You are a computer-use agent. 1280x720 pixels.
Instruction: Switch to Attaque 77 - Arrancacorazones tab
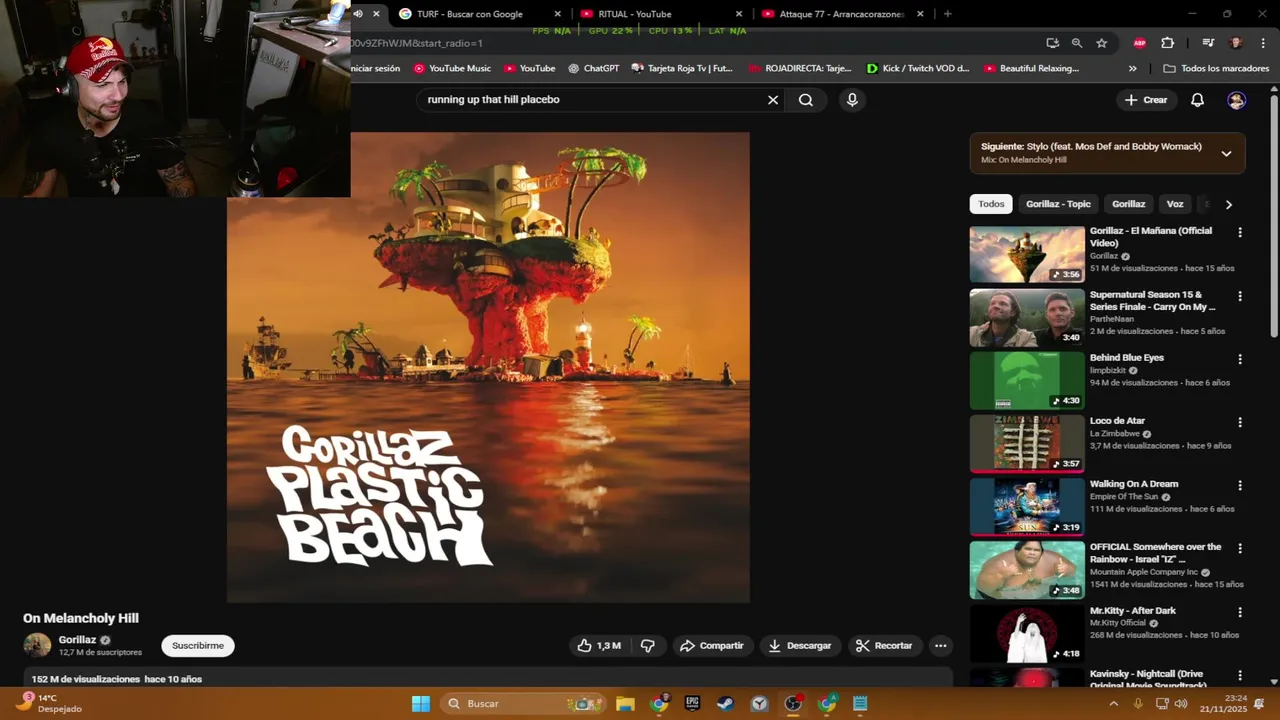(841, 14)
